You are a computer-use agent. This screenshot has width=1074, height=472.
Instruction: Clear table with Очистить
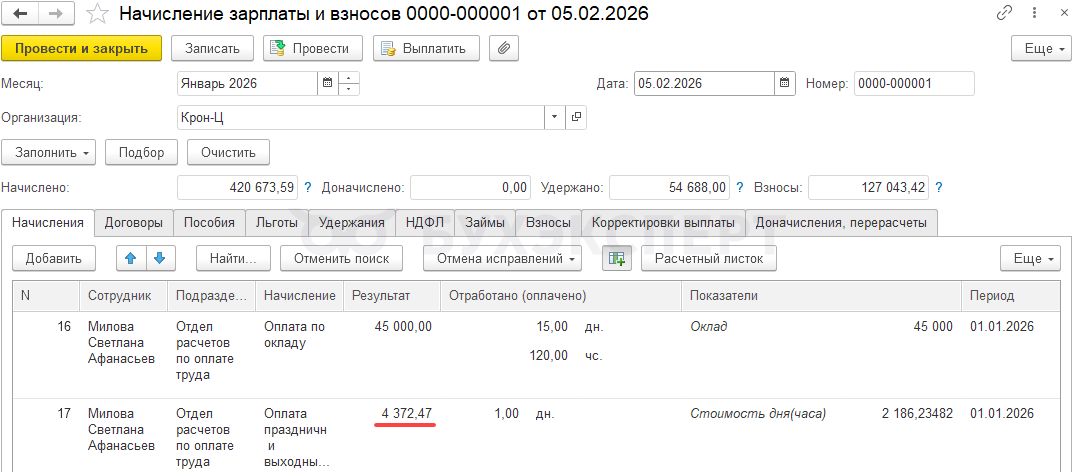[228, 153]
